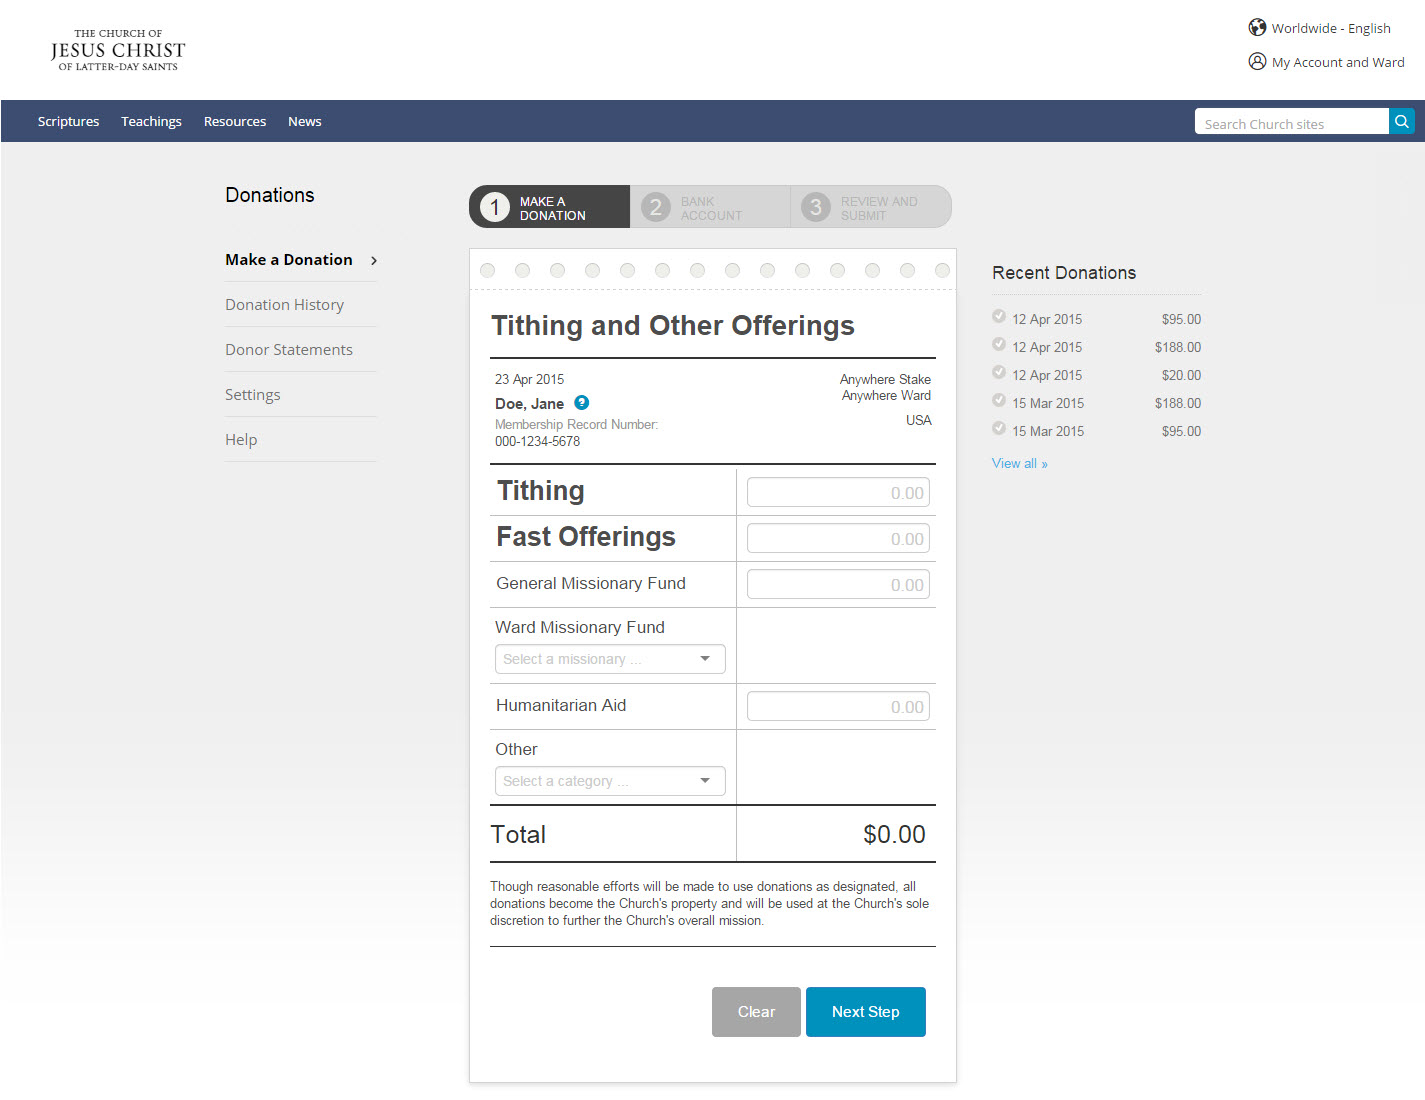Viewport: 1425px width, 1100px height.
Task: Click checkmark icon for the first $95.00 donation
Action: point(999,317)
